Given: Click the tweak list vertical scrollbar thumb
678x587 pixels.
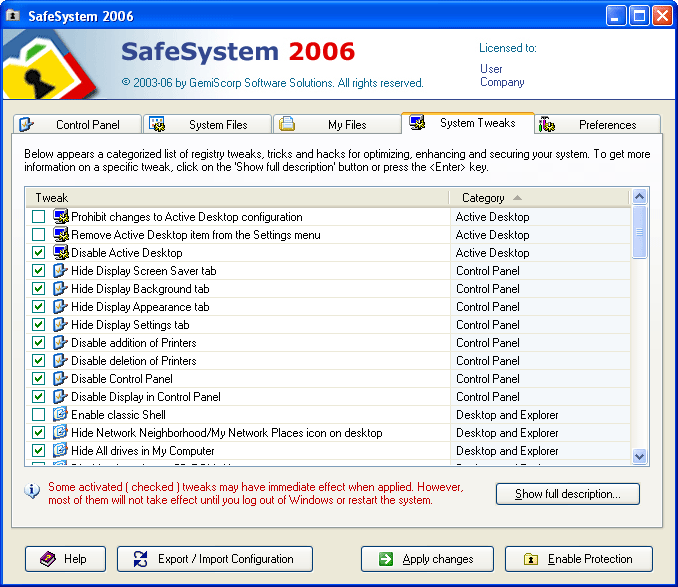Looking at the screenshot, I should tap(640, 232).
